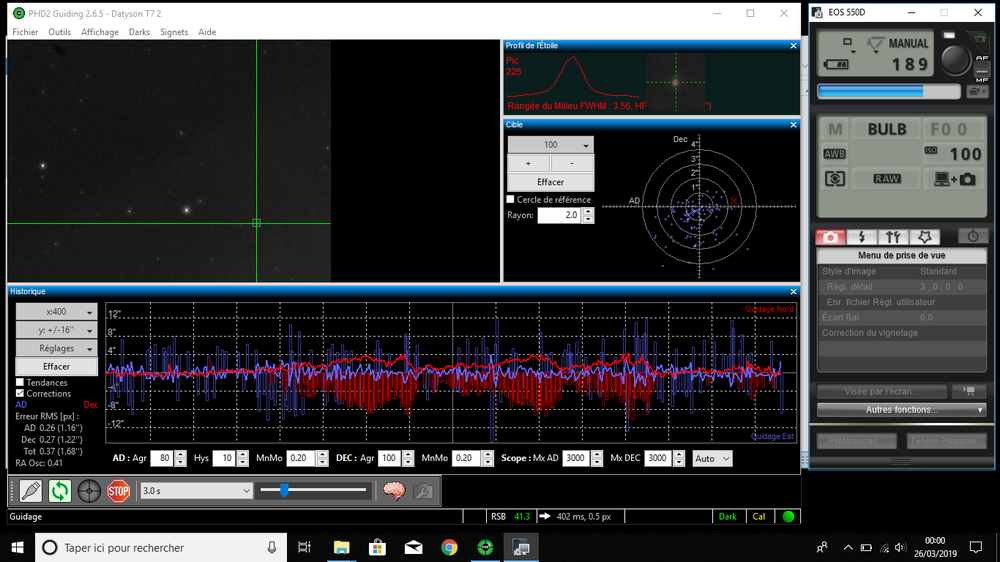Screen dimensions: 1000x562
Task: Open the Signets menu
Action: point(174,32)
